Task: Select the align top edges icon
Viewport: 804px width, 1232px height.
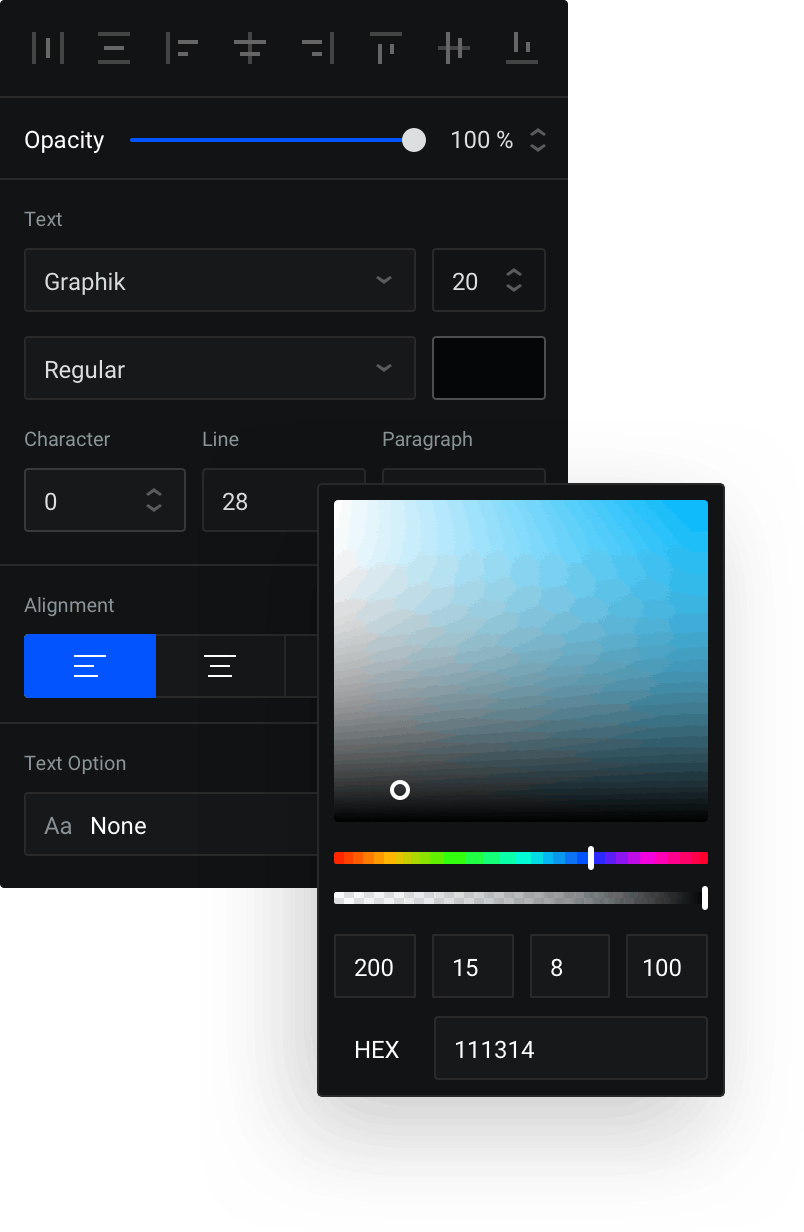Action: click(386, 48)
